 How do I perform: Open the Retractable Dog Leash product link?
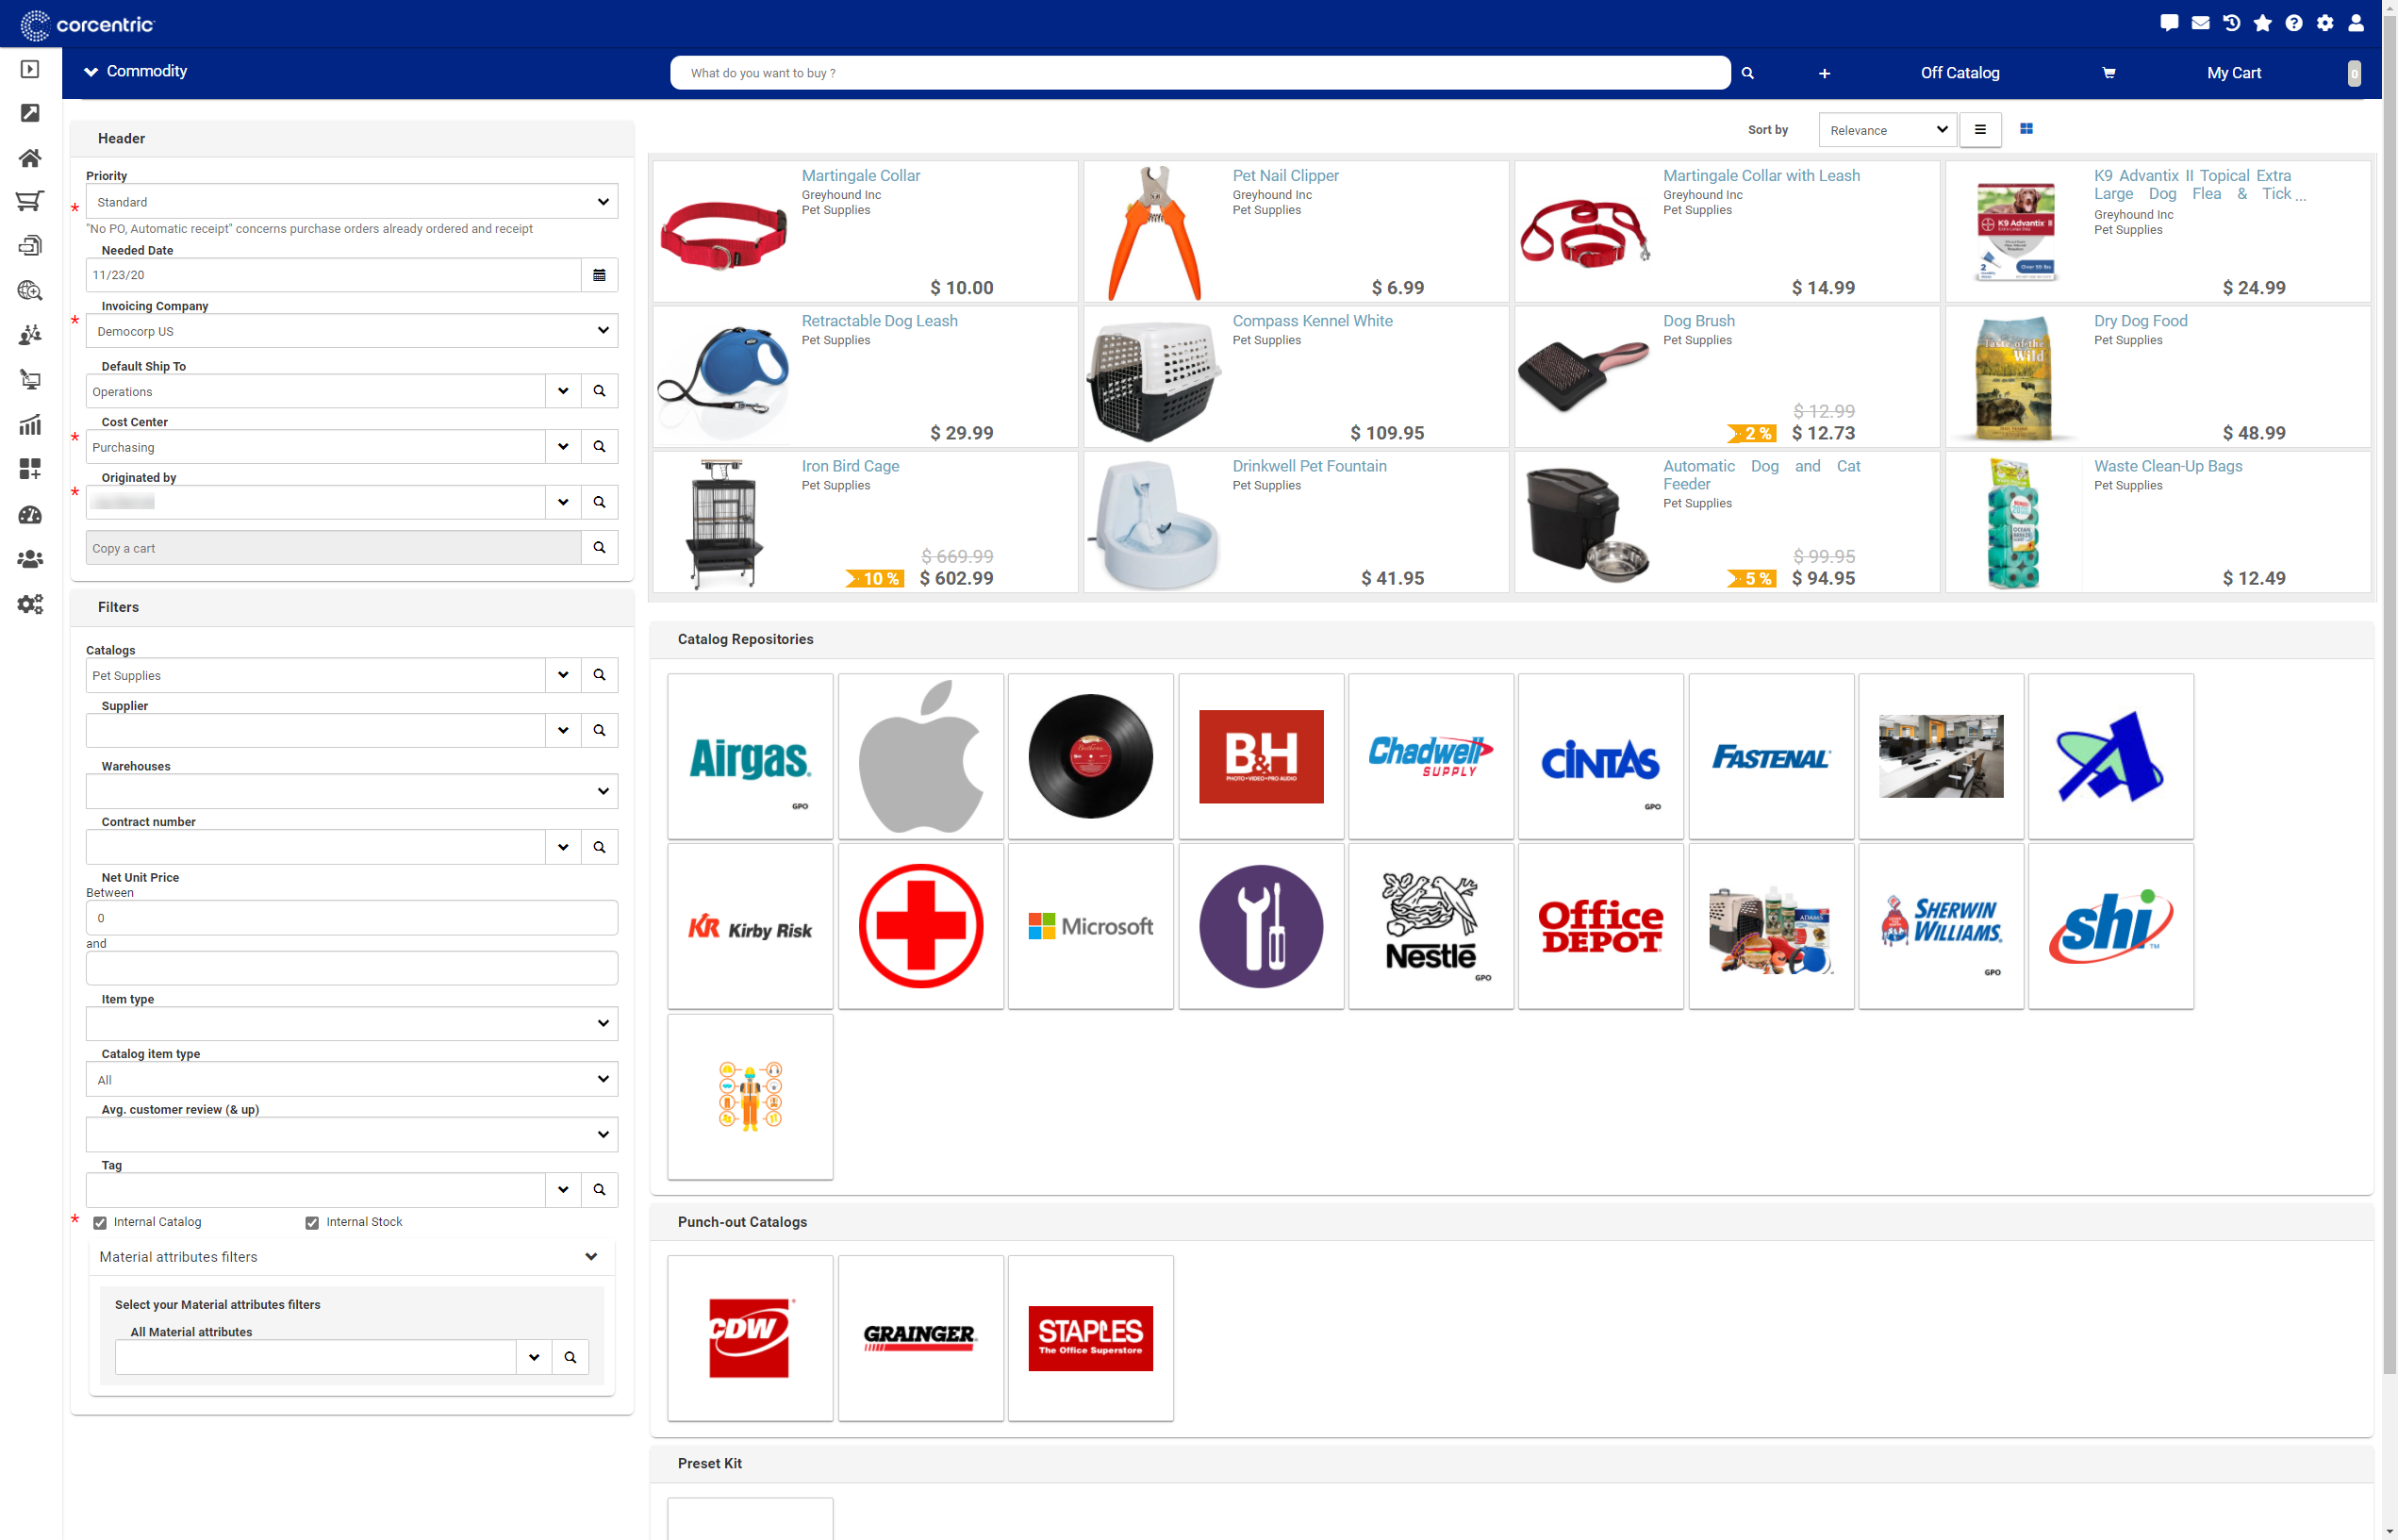click(879, 321)
